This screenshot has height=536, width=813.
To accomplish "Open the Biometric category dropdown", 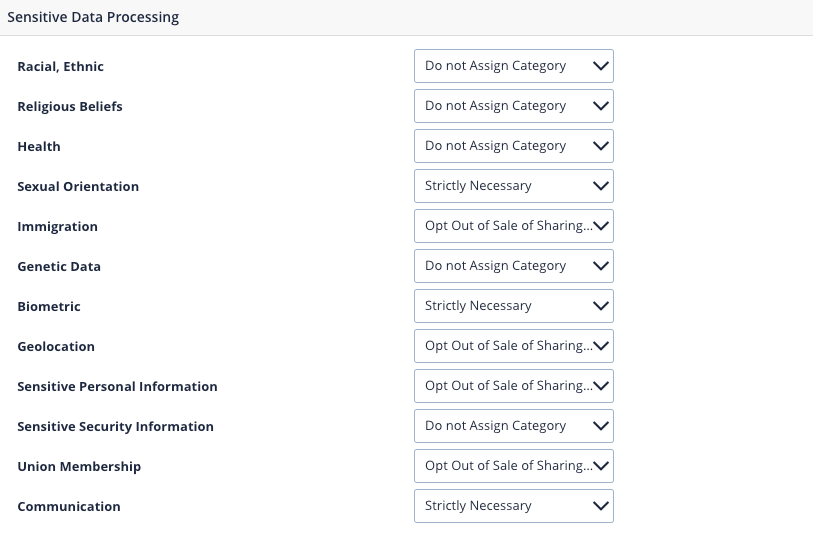I will coord(513,306).
